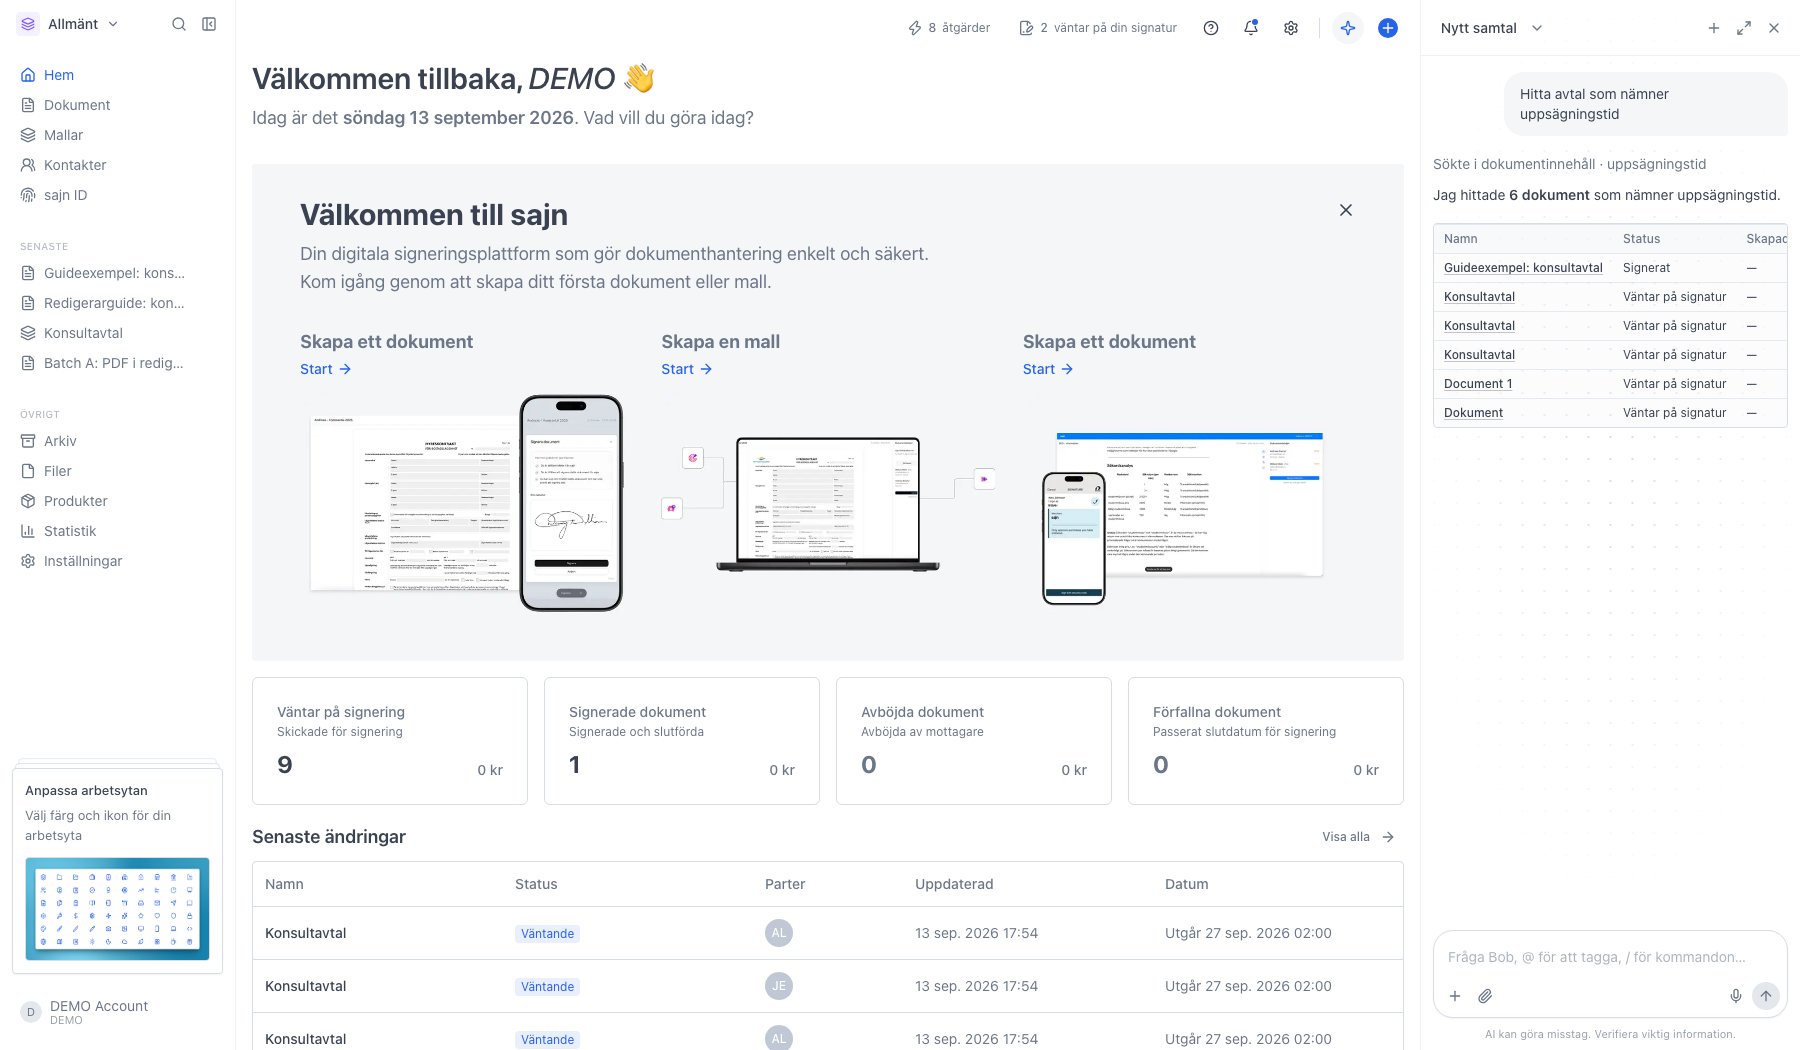Open the Nytt samtal conversation dropdown

click(1492, 28)
